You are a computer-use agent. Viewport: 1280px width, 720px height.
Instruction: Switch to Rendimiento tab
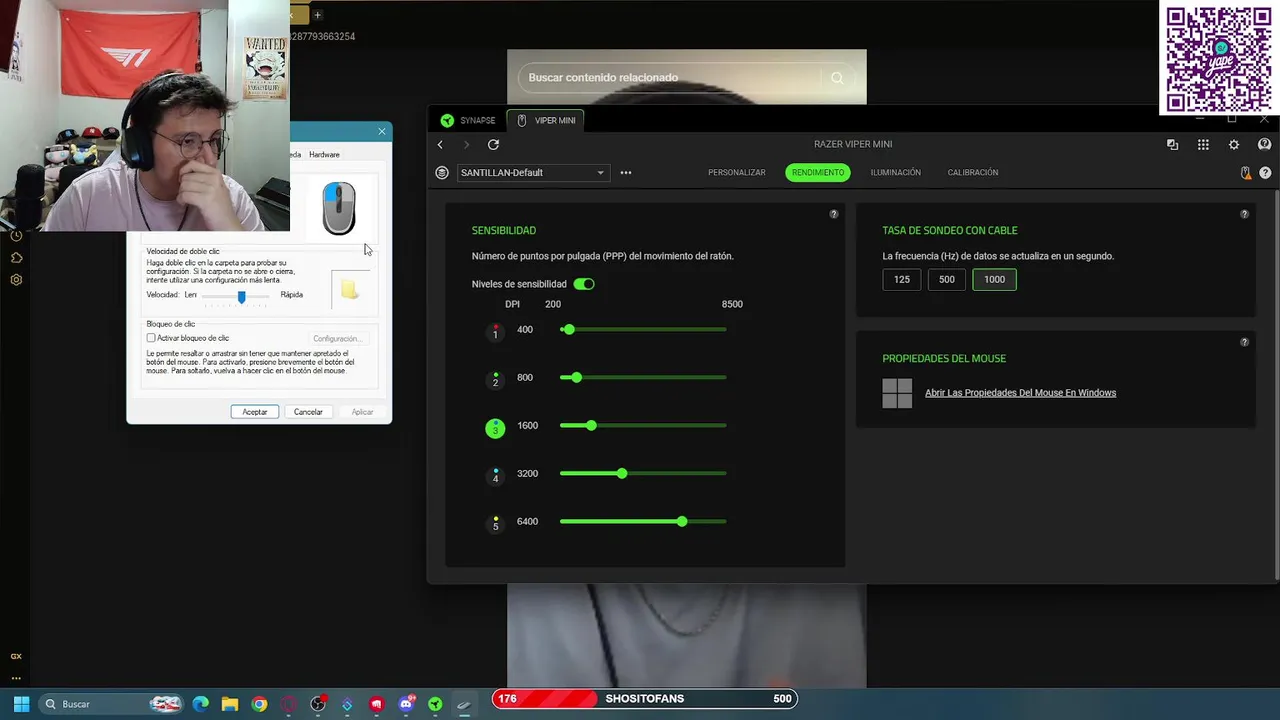(x=818, y=173)
